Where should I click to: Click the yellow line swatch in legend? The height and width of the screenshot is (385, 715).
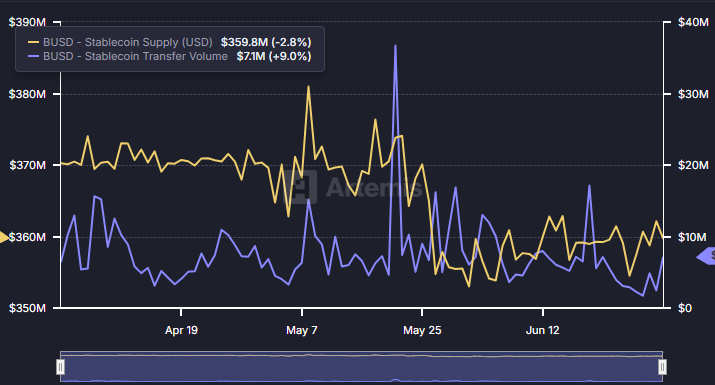point(33,42)
